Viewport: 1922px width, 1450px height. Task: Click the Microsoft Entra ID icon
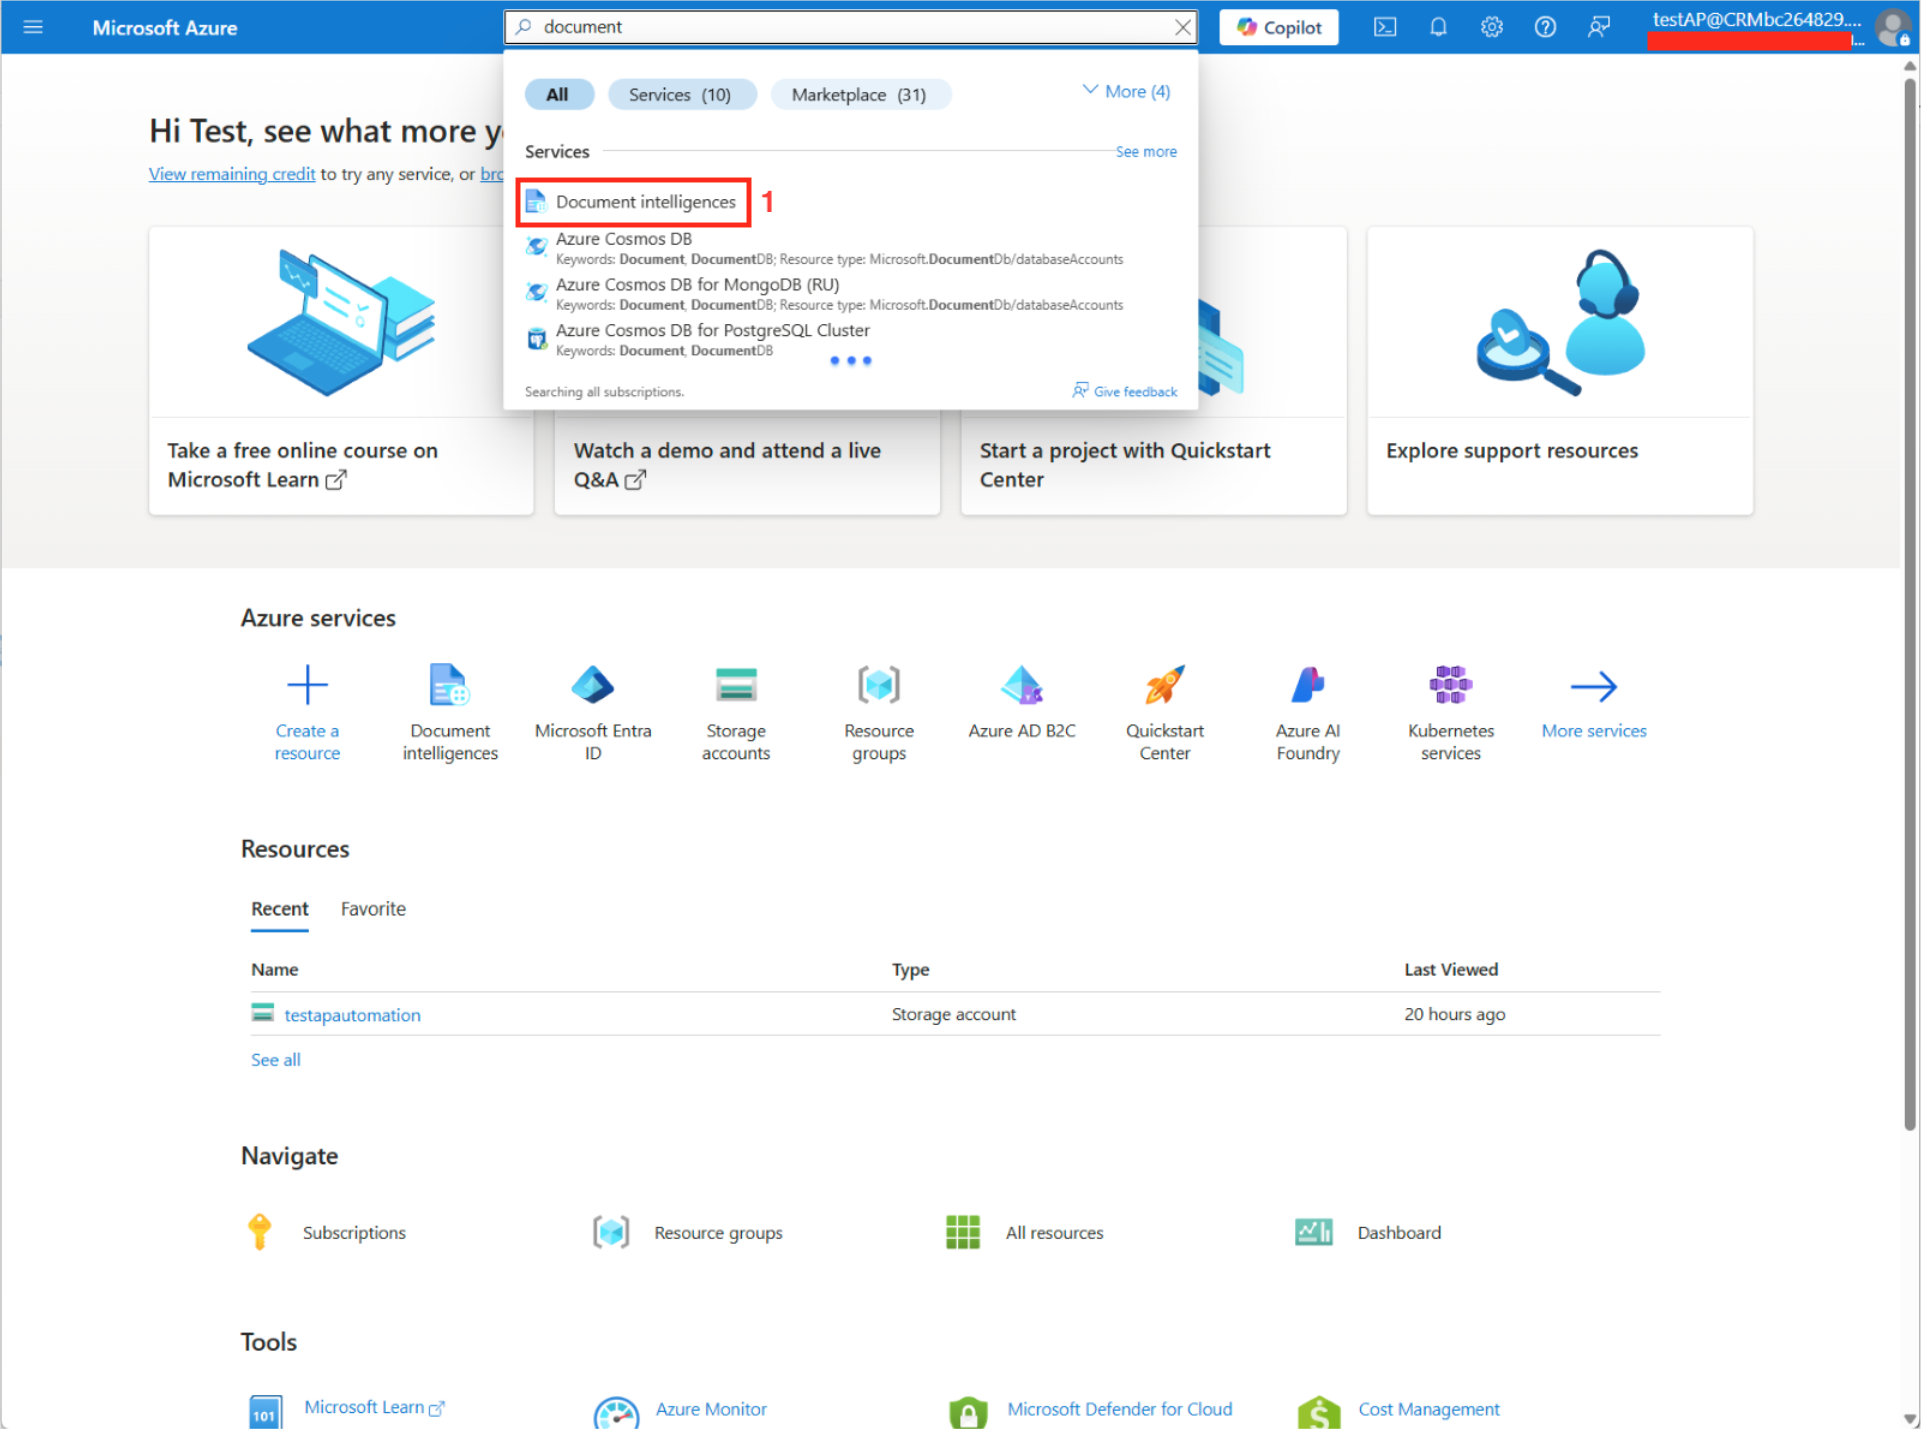(592, 687)
